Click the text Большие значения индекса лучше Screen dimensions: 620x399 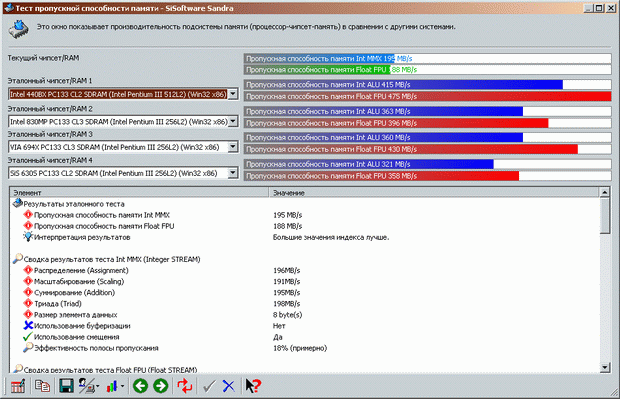click(331, 237)
